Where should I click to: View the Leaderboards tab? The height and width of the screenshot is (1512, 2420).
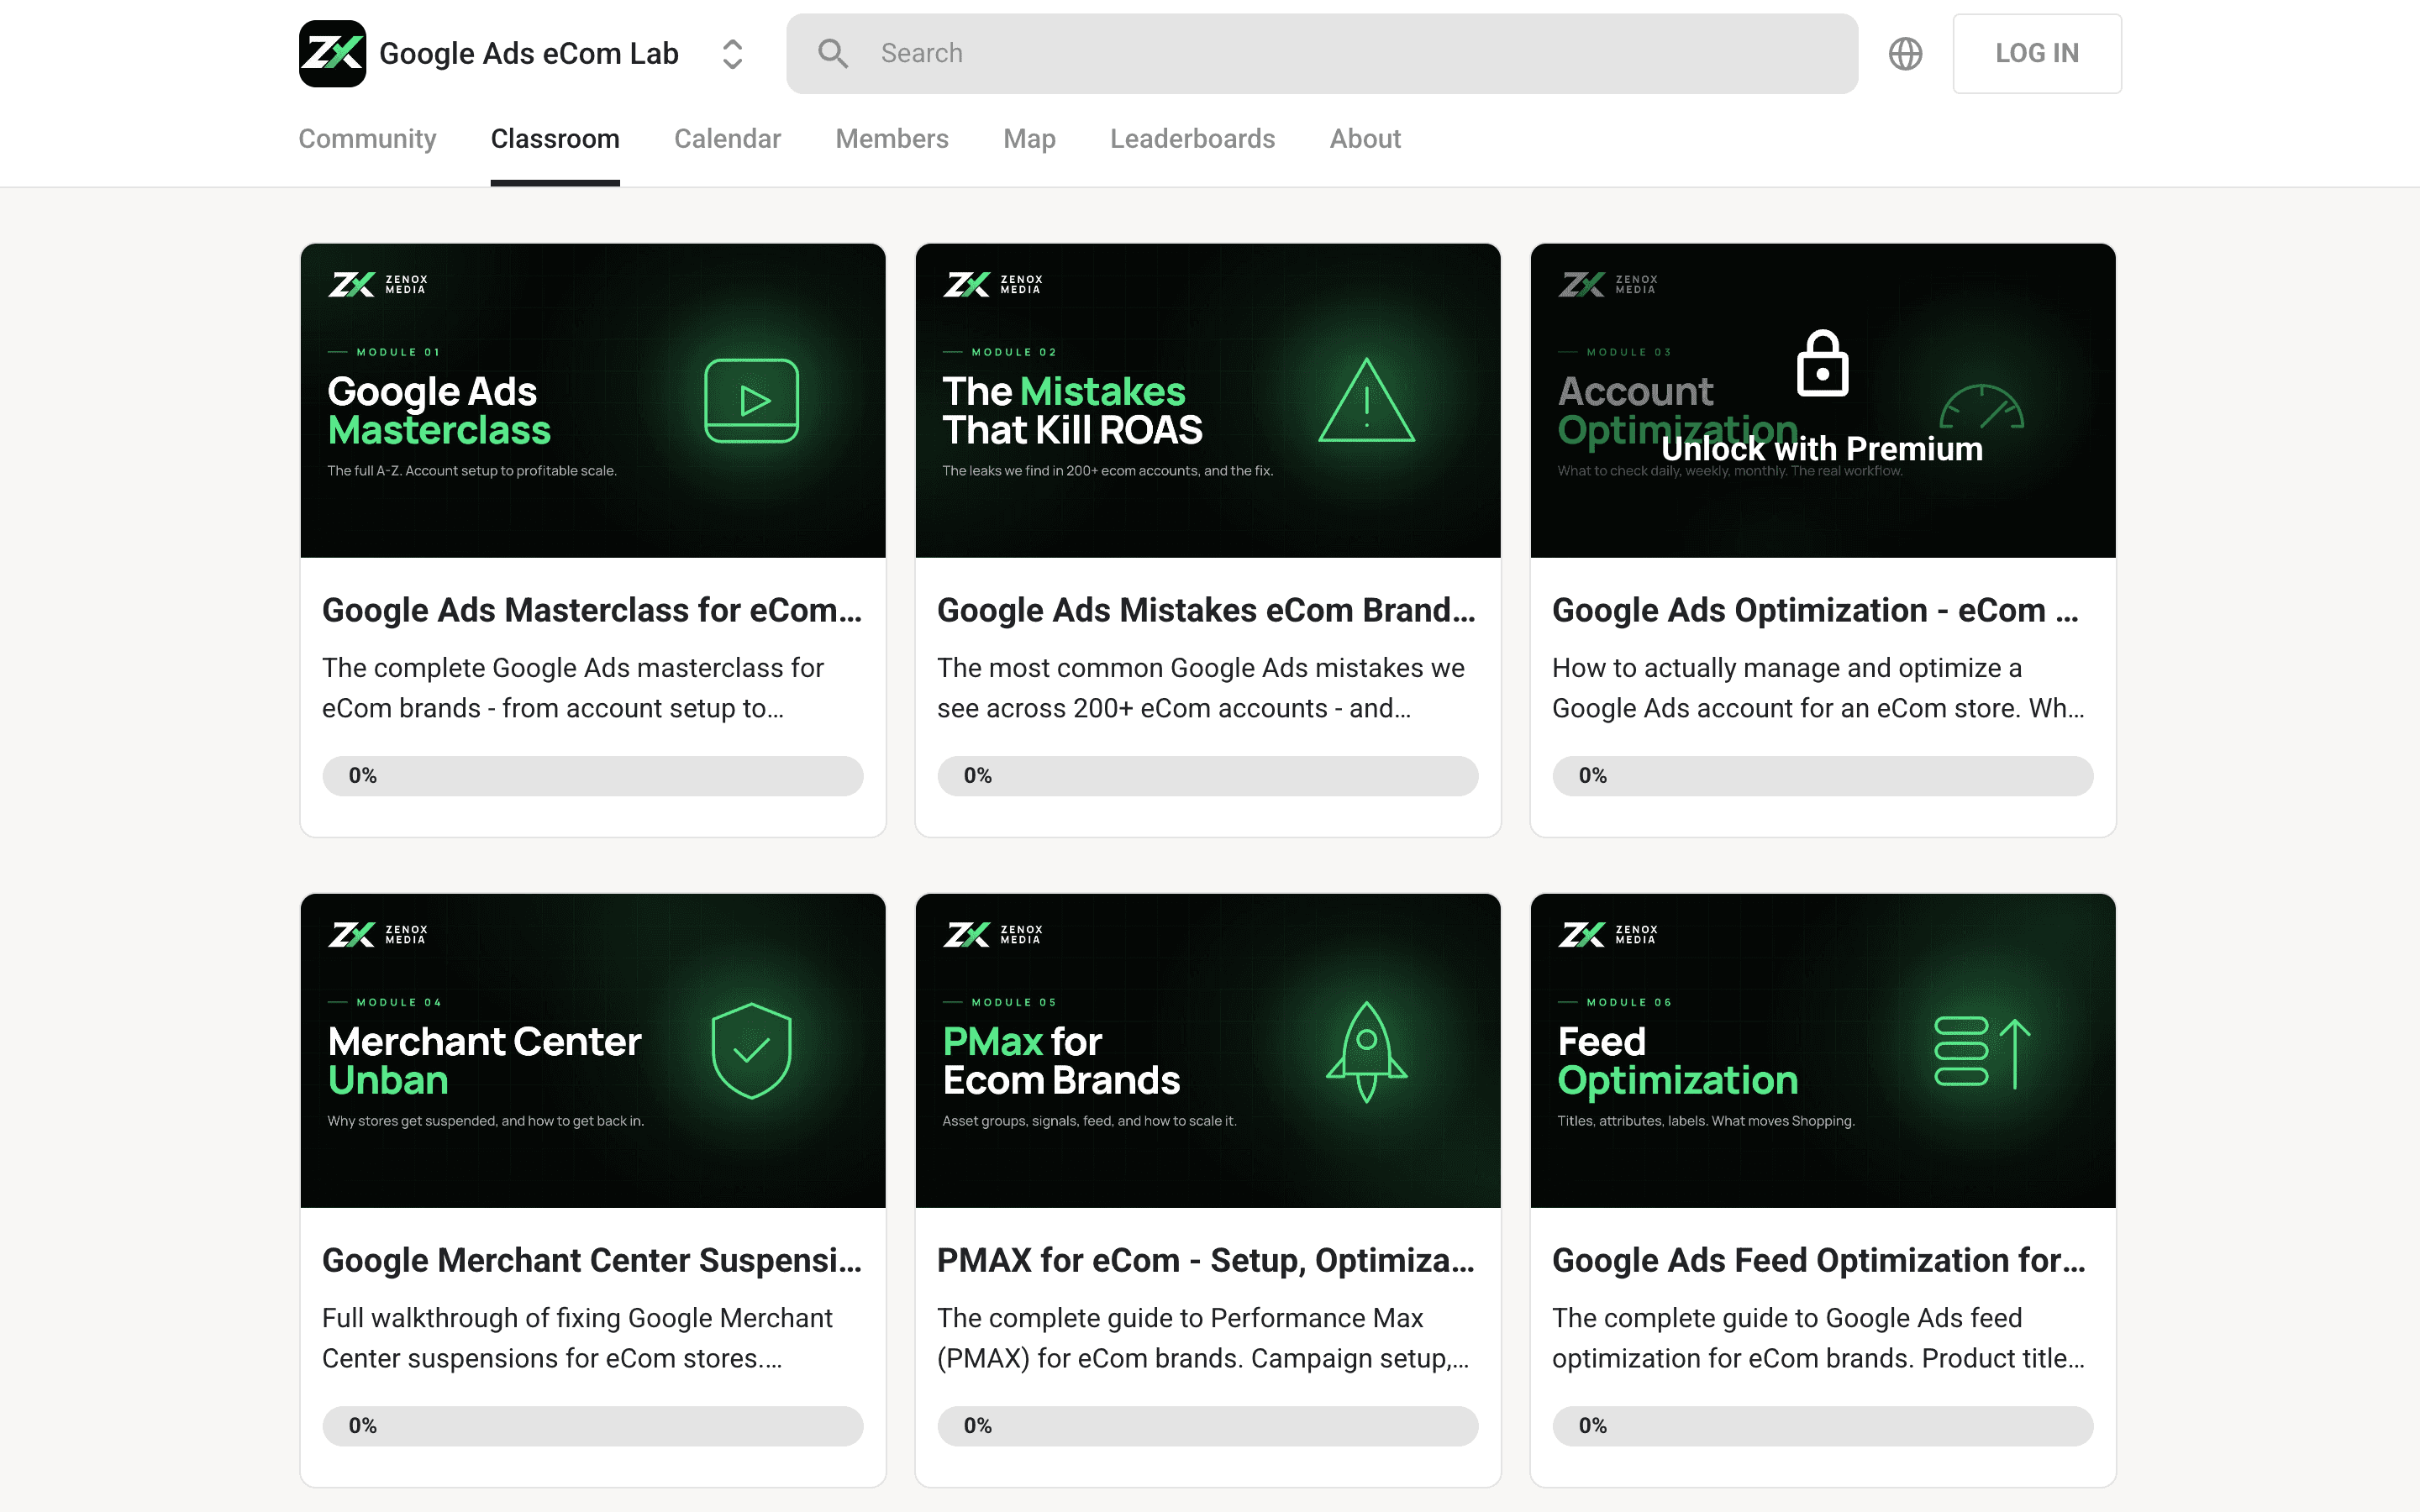pyautogui.click(x=1192, y=139)
